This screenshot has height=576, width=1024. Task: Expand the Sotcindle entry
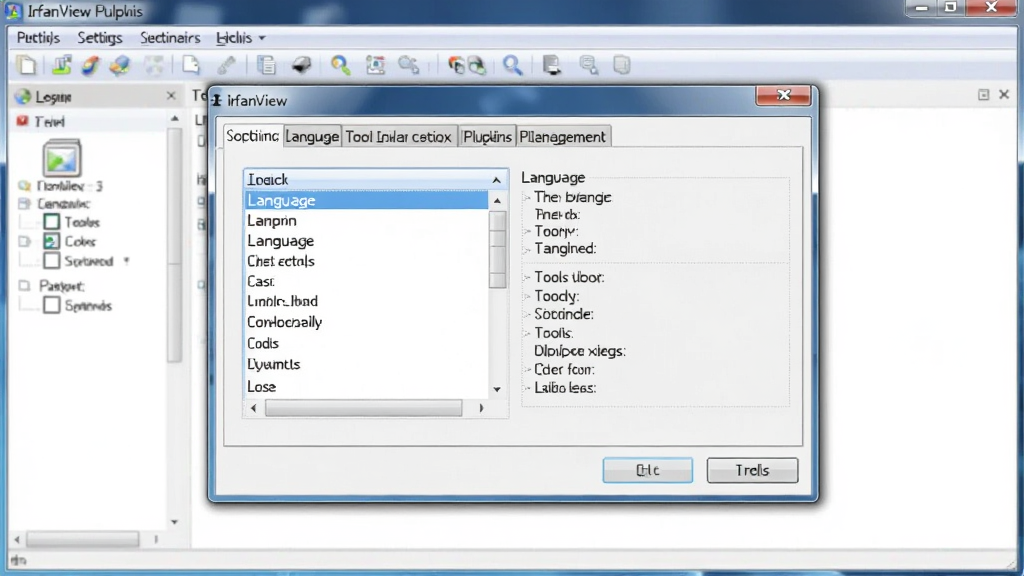[527, 315]
